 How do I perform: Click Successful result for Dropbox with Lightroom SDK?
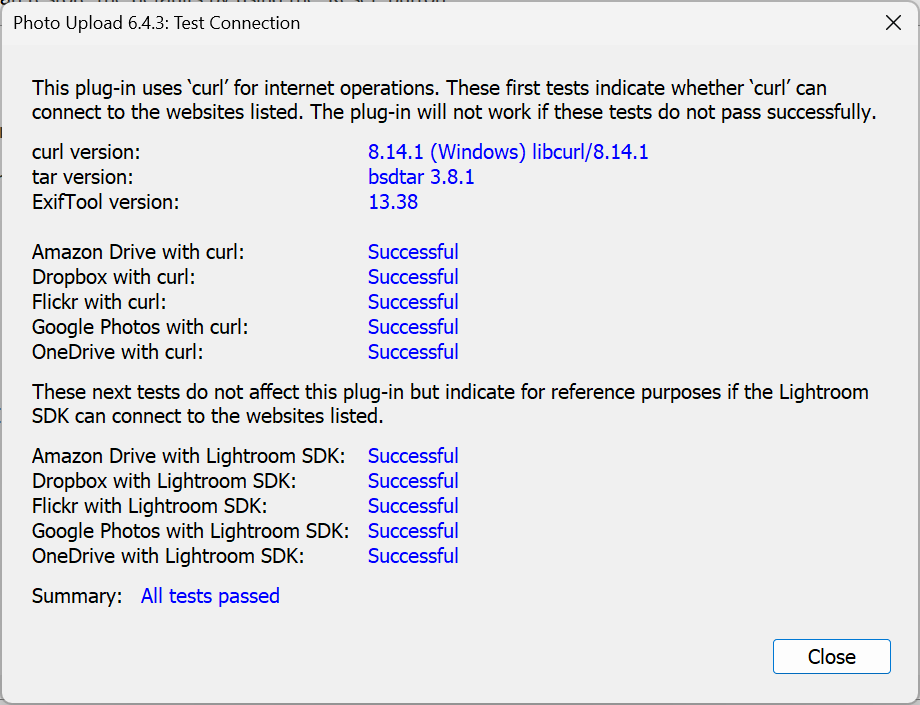(x=413, y=481)
